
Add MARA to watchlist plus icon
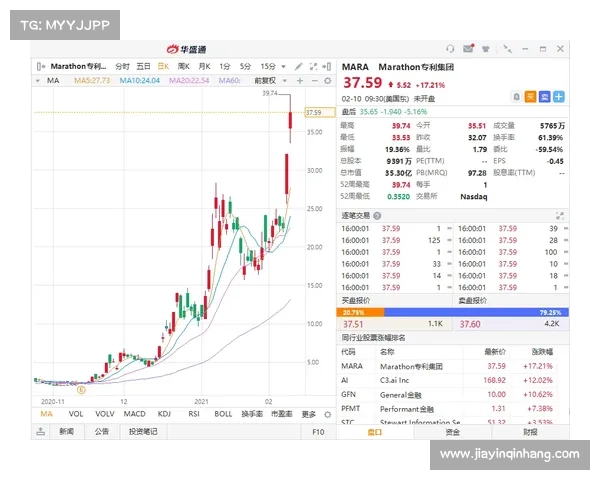pos(559,97)
